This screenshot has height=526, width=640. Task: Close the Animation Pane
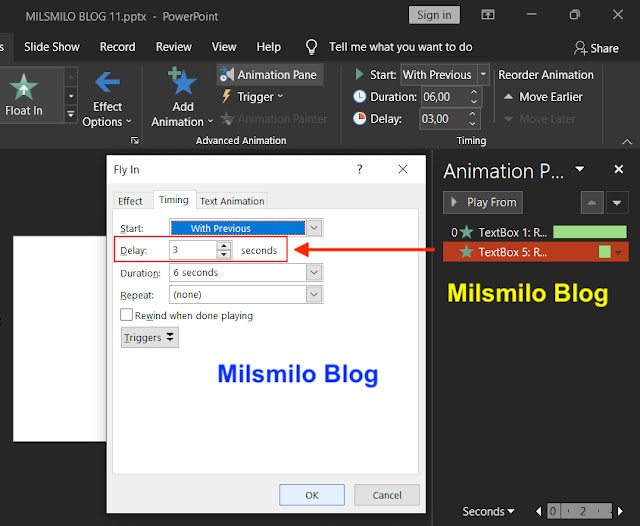pyautogui.click(x=619, y=169)
